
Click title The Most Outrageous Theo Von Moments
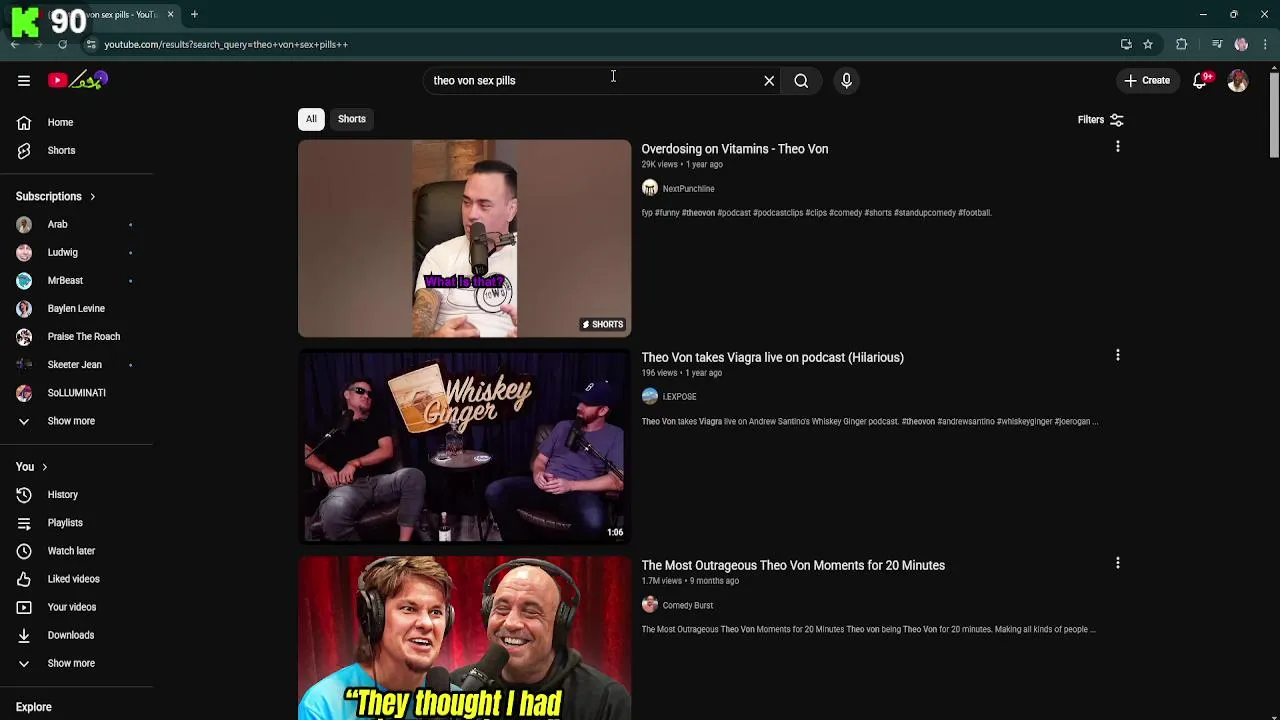coord(793,565)
